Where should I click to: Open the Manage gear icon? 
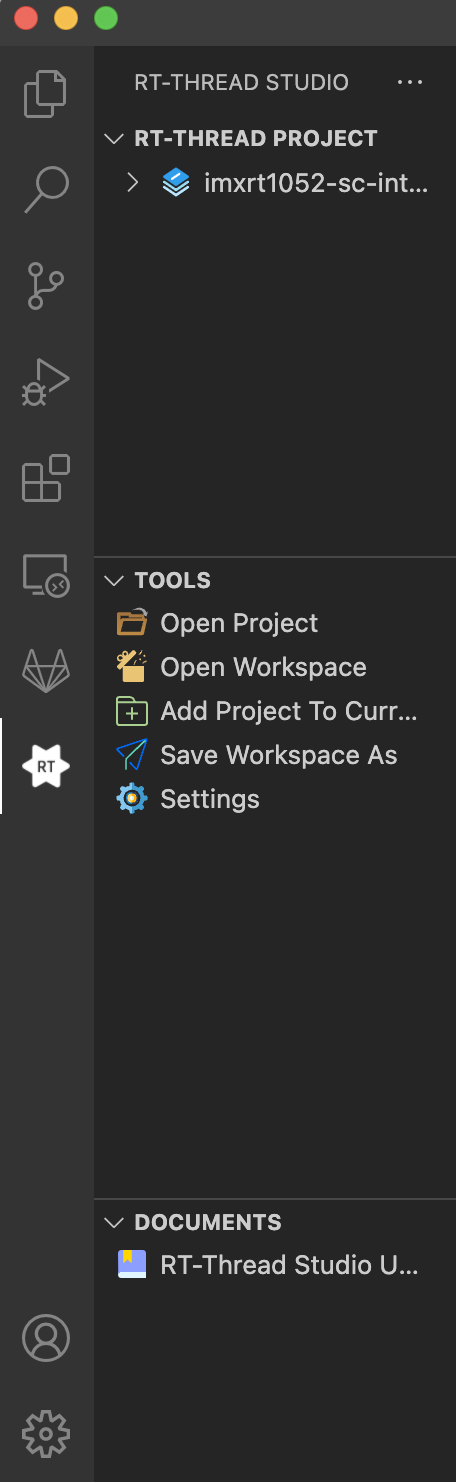point(46,1434)
